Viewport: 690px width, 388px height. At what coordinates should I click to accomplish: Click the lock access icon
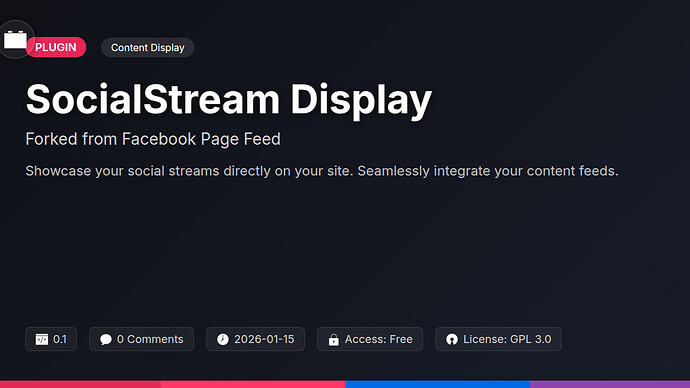tap(334, 339)
